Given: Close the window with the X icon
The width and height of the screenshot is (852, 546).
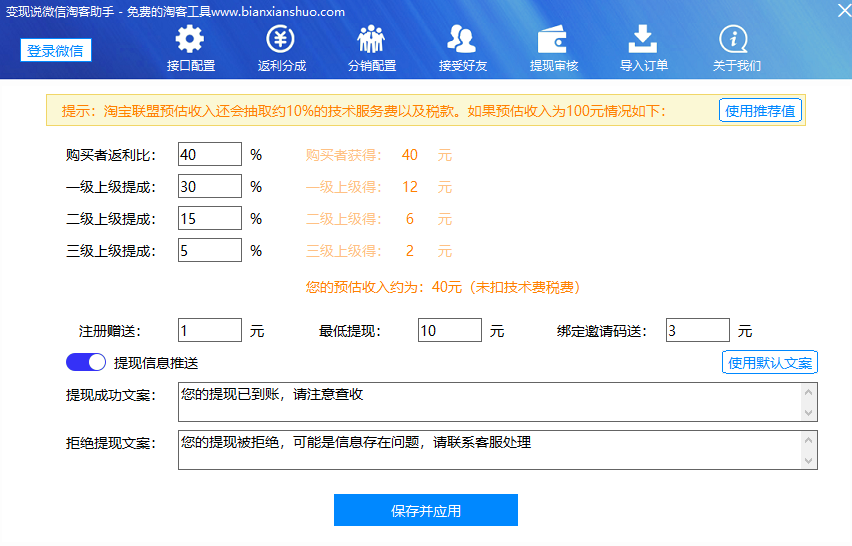Looking at the screenshot, I should [x=844, y=10].
